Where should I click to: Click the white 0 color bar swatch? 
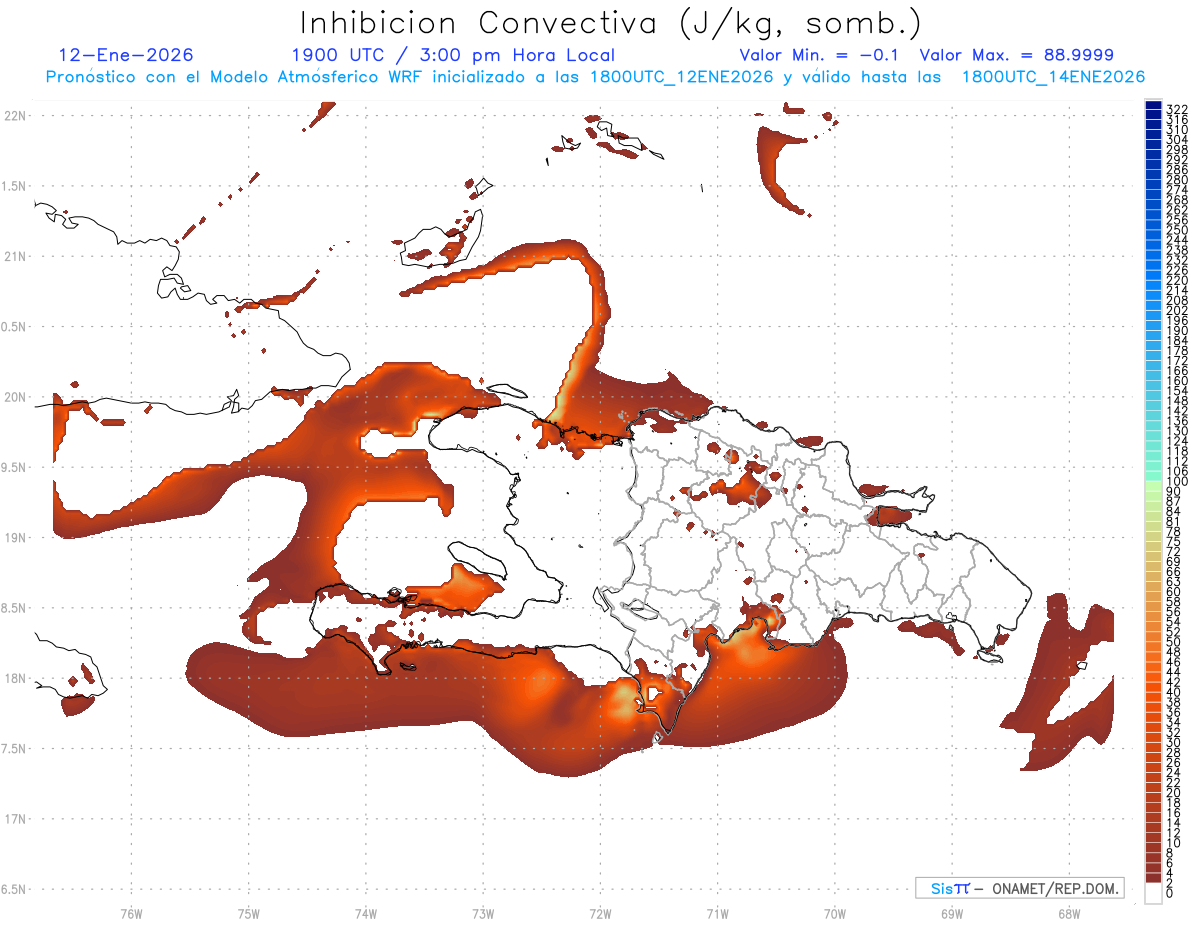pos(1153,893)
